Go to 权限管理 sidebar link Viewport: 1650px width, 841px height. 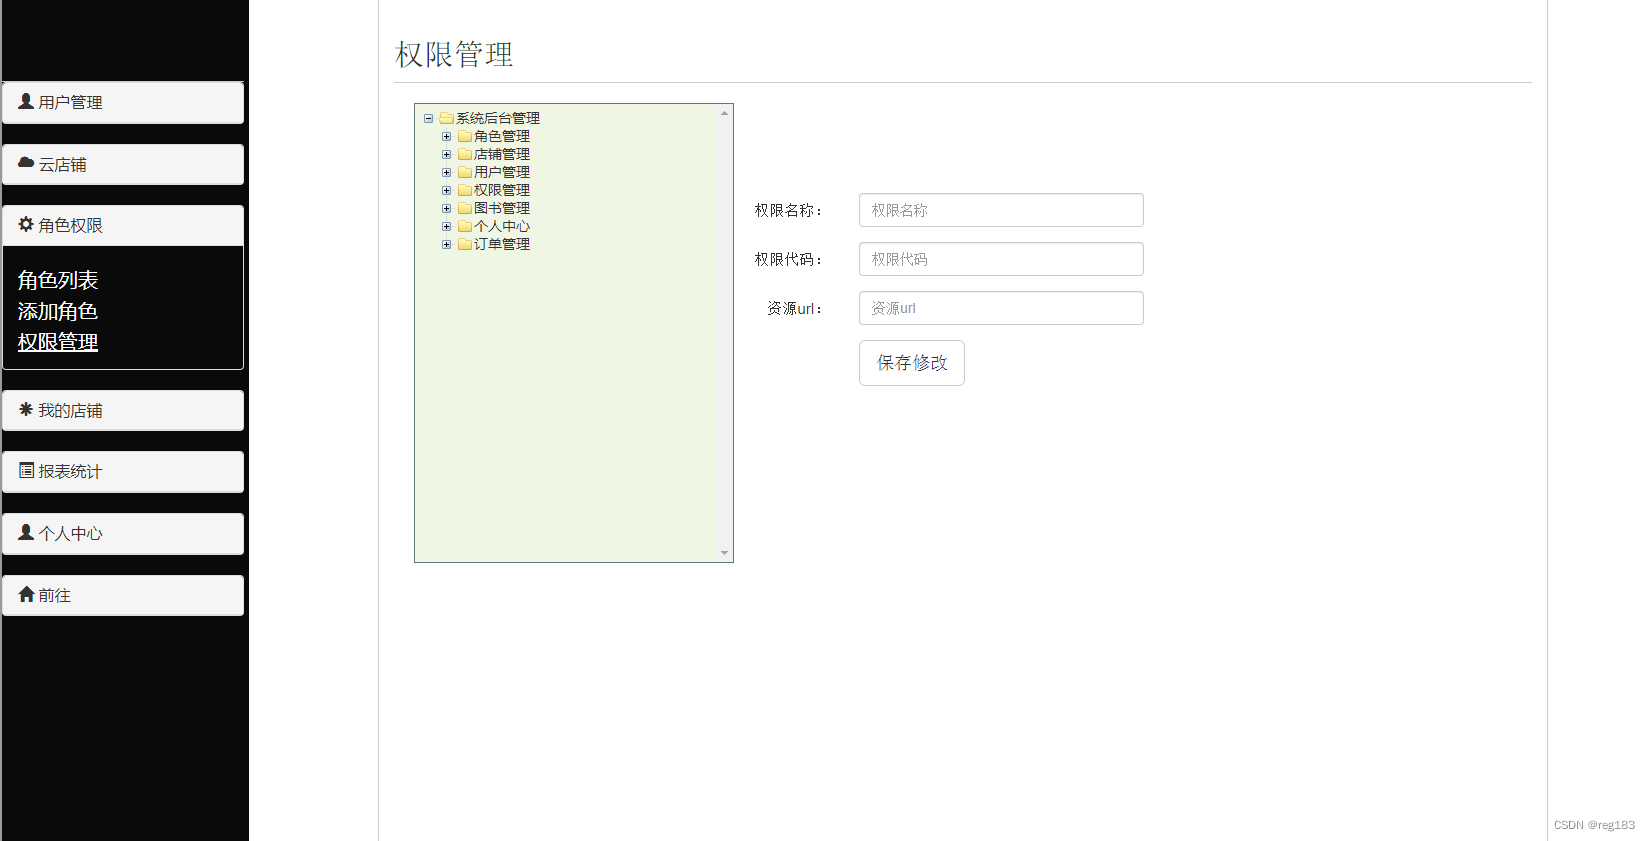[x=58, y=342]
